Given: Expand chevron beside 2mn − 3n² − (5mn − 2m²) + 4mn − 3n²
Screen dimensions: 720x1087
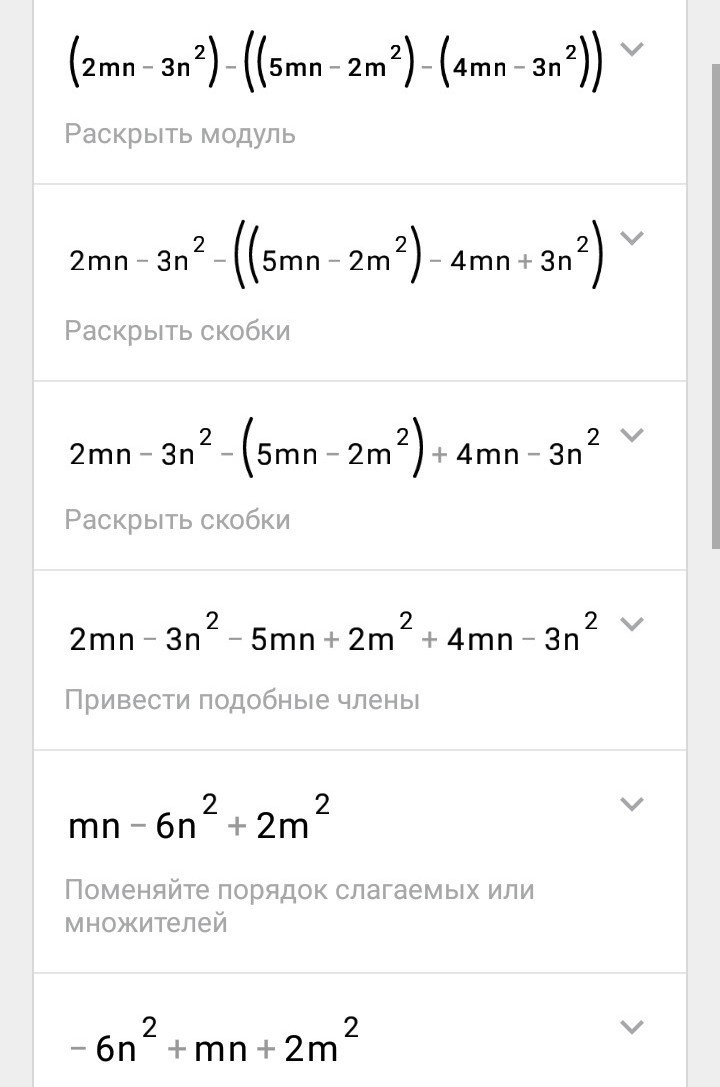Looking at the screenshot, I should pyautogui.click(x=631, y=435).
